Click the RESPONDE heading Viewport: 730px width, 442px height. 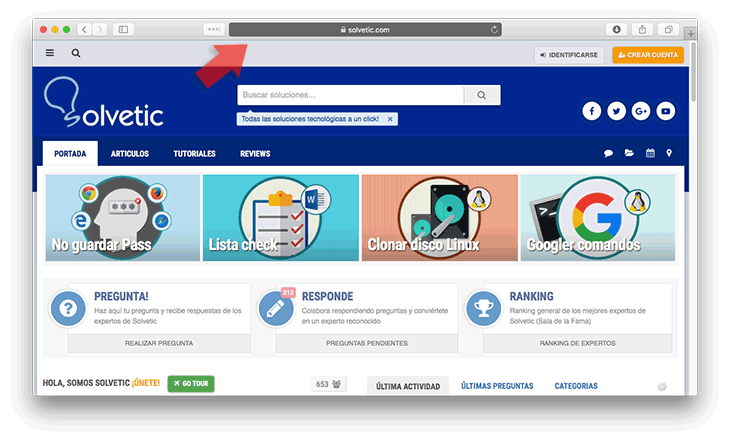coord(327,296)
